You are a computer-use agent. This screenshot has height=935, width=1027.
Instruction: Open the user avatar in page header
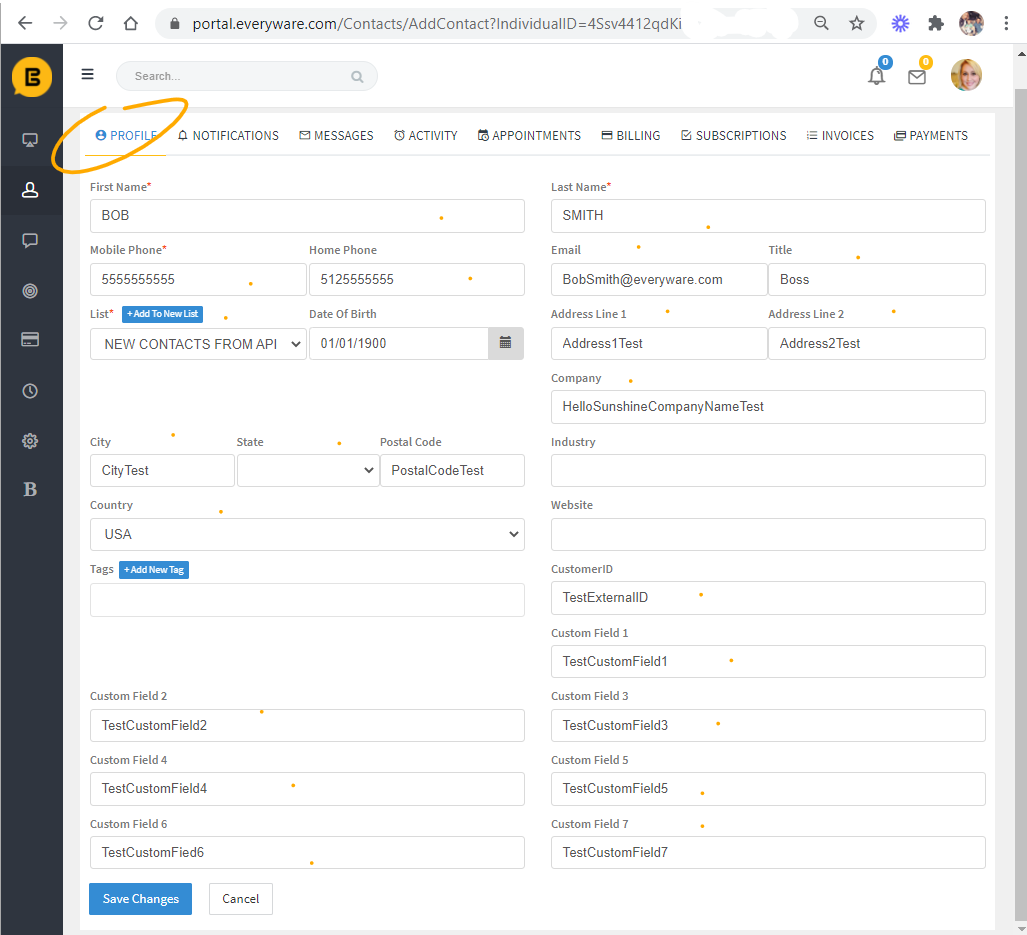click(x=966, y=75)
